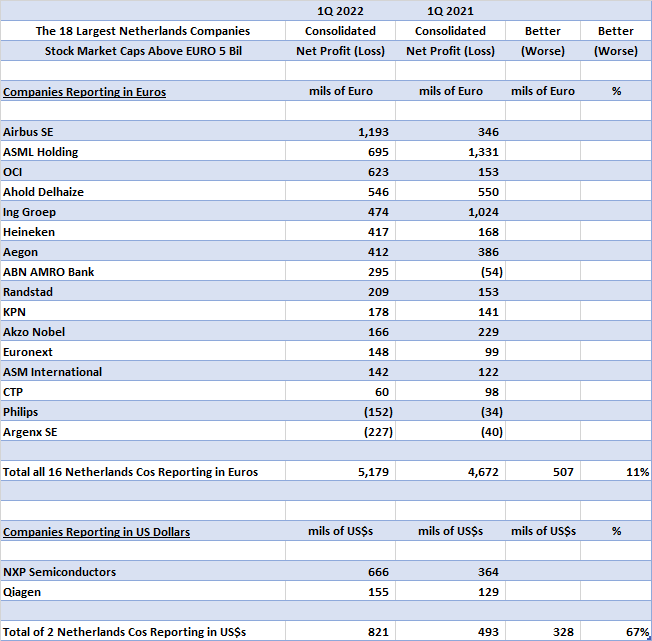
Task: Click the 1Q 2022 column header
Action: [340, 11]
